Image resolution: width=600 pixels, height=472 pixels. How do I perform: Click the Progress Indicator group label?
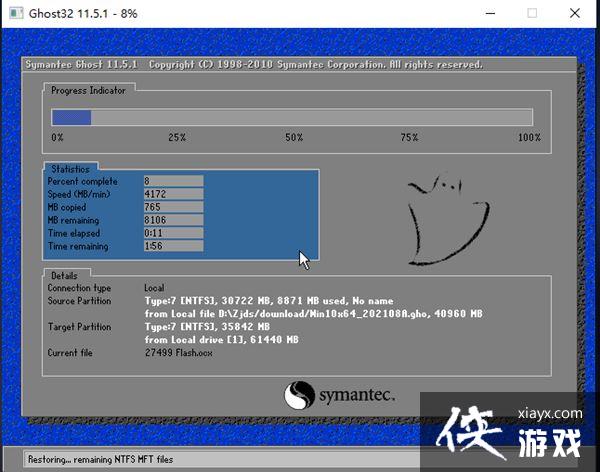click(88, 90)
